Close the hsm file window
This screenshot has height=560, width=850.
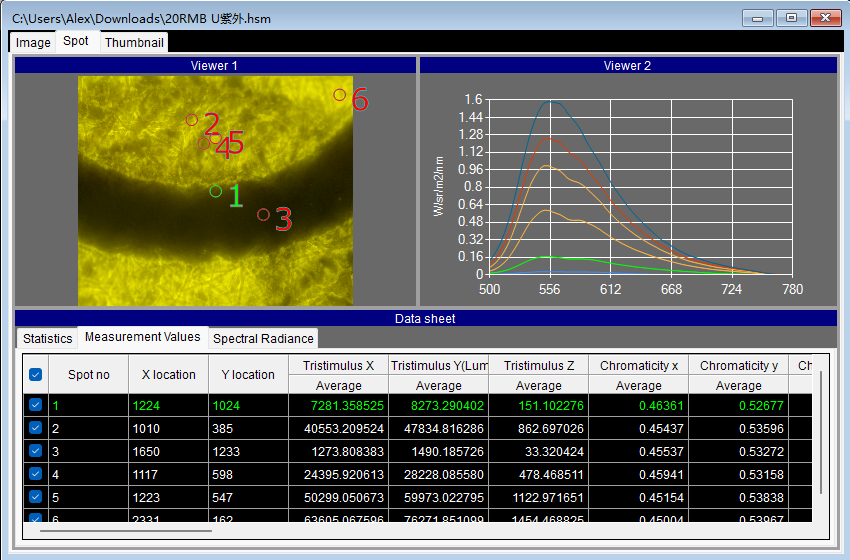point(825,18)
